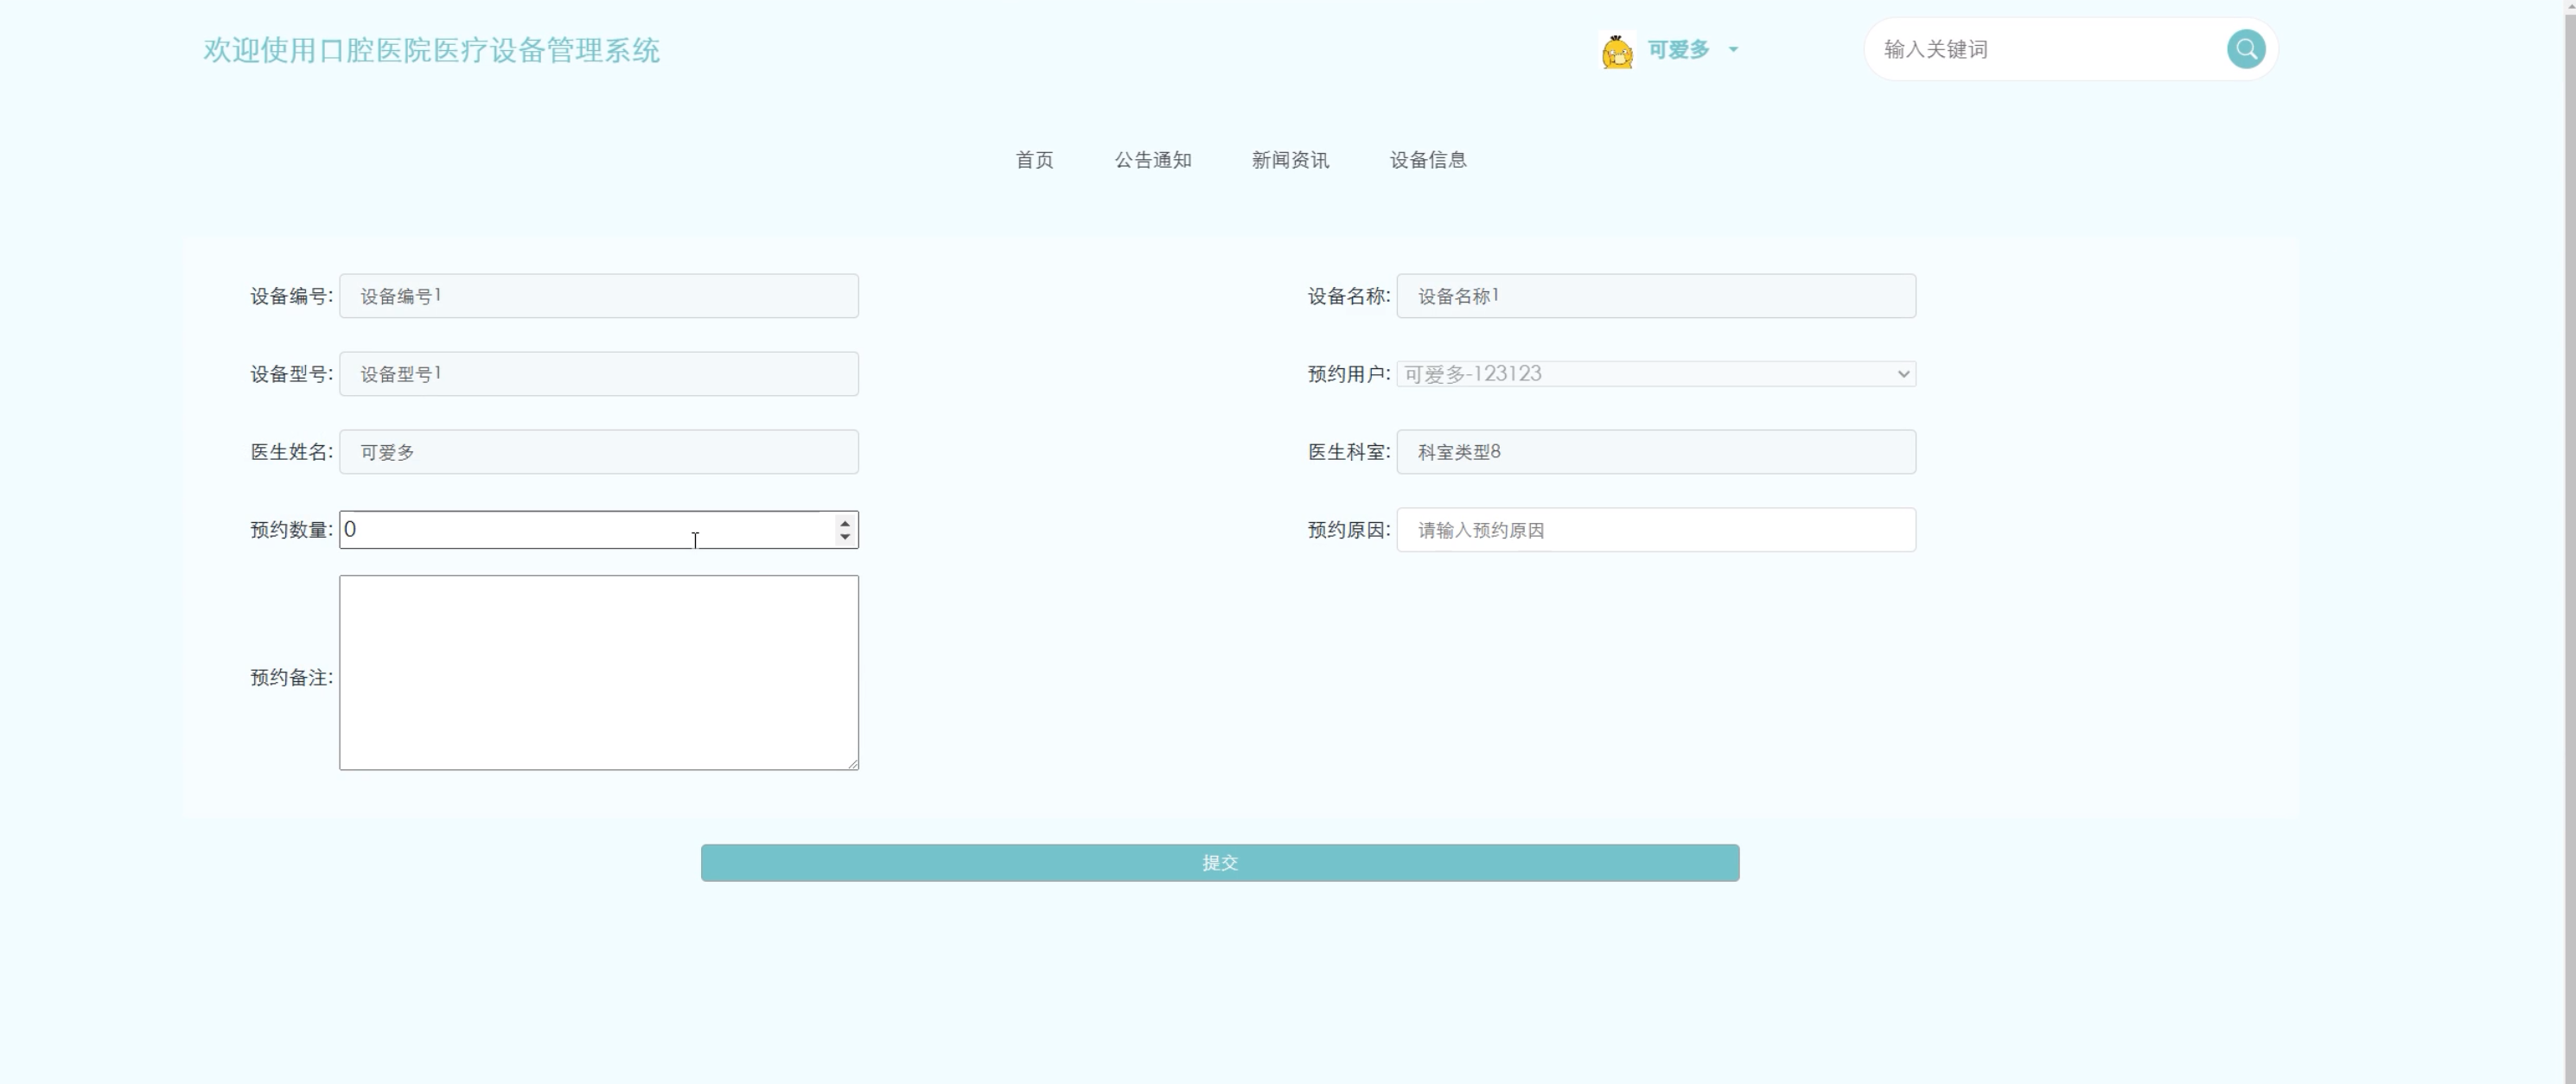Submit the form with 提交 button
This screenshot has height=1084, width=2576.
pos(1220,863)
